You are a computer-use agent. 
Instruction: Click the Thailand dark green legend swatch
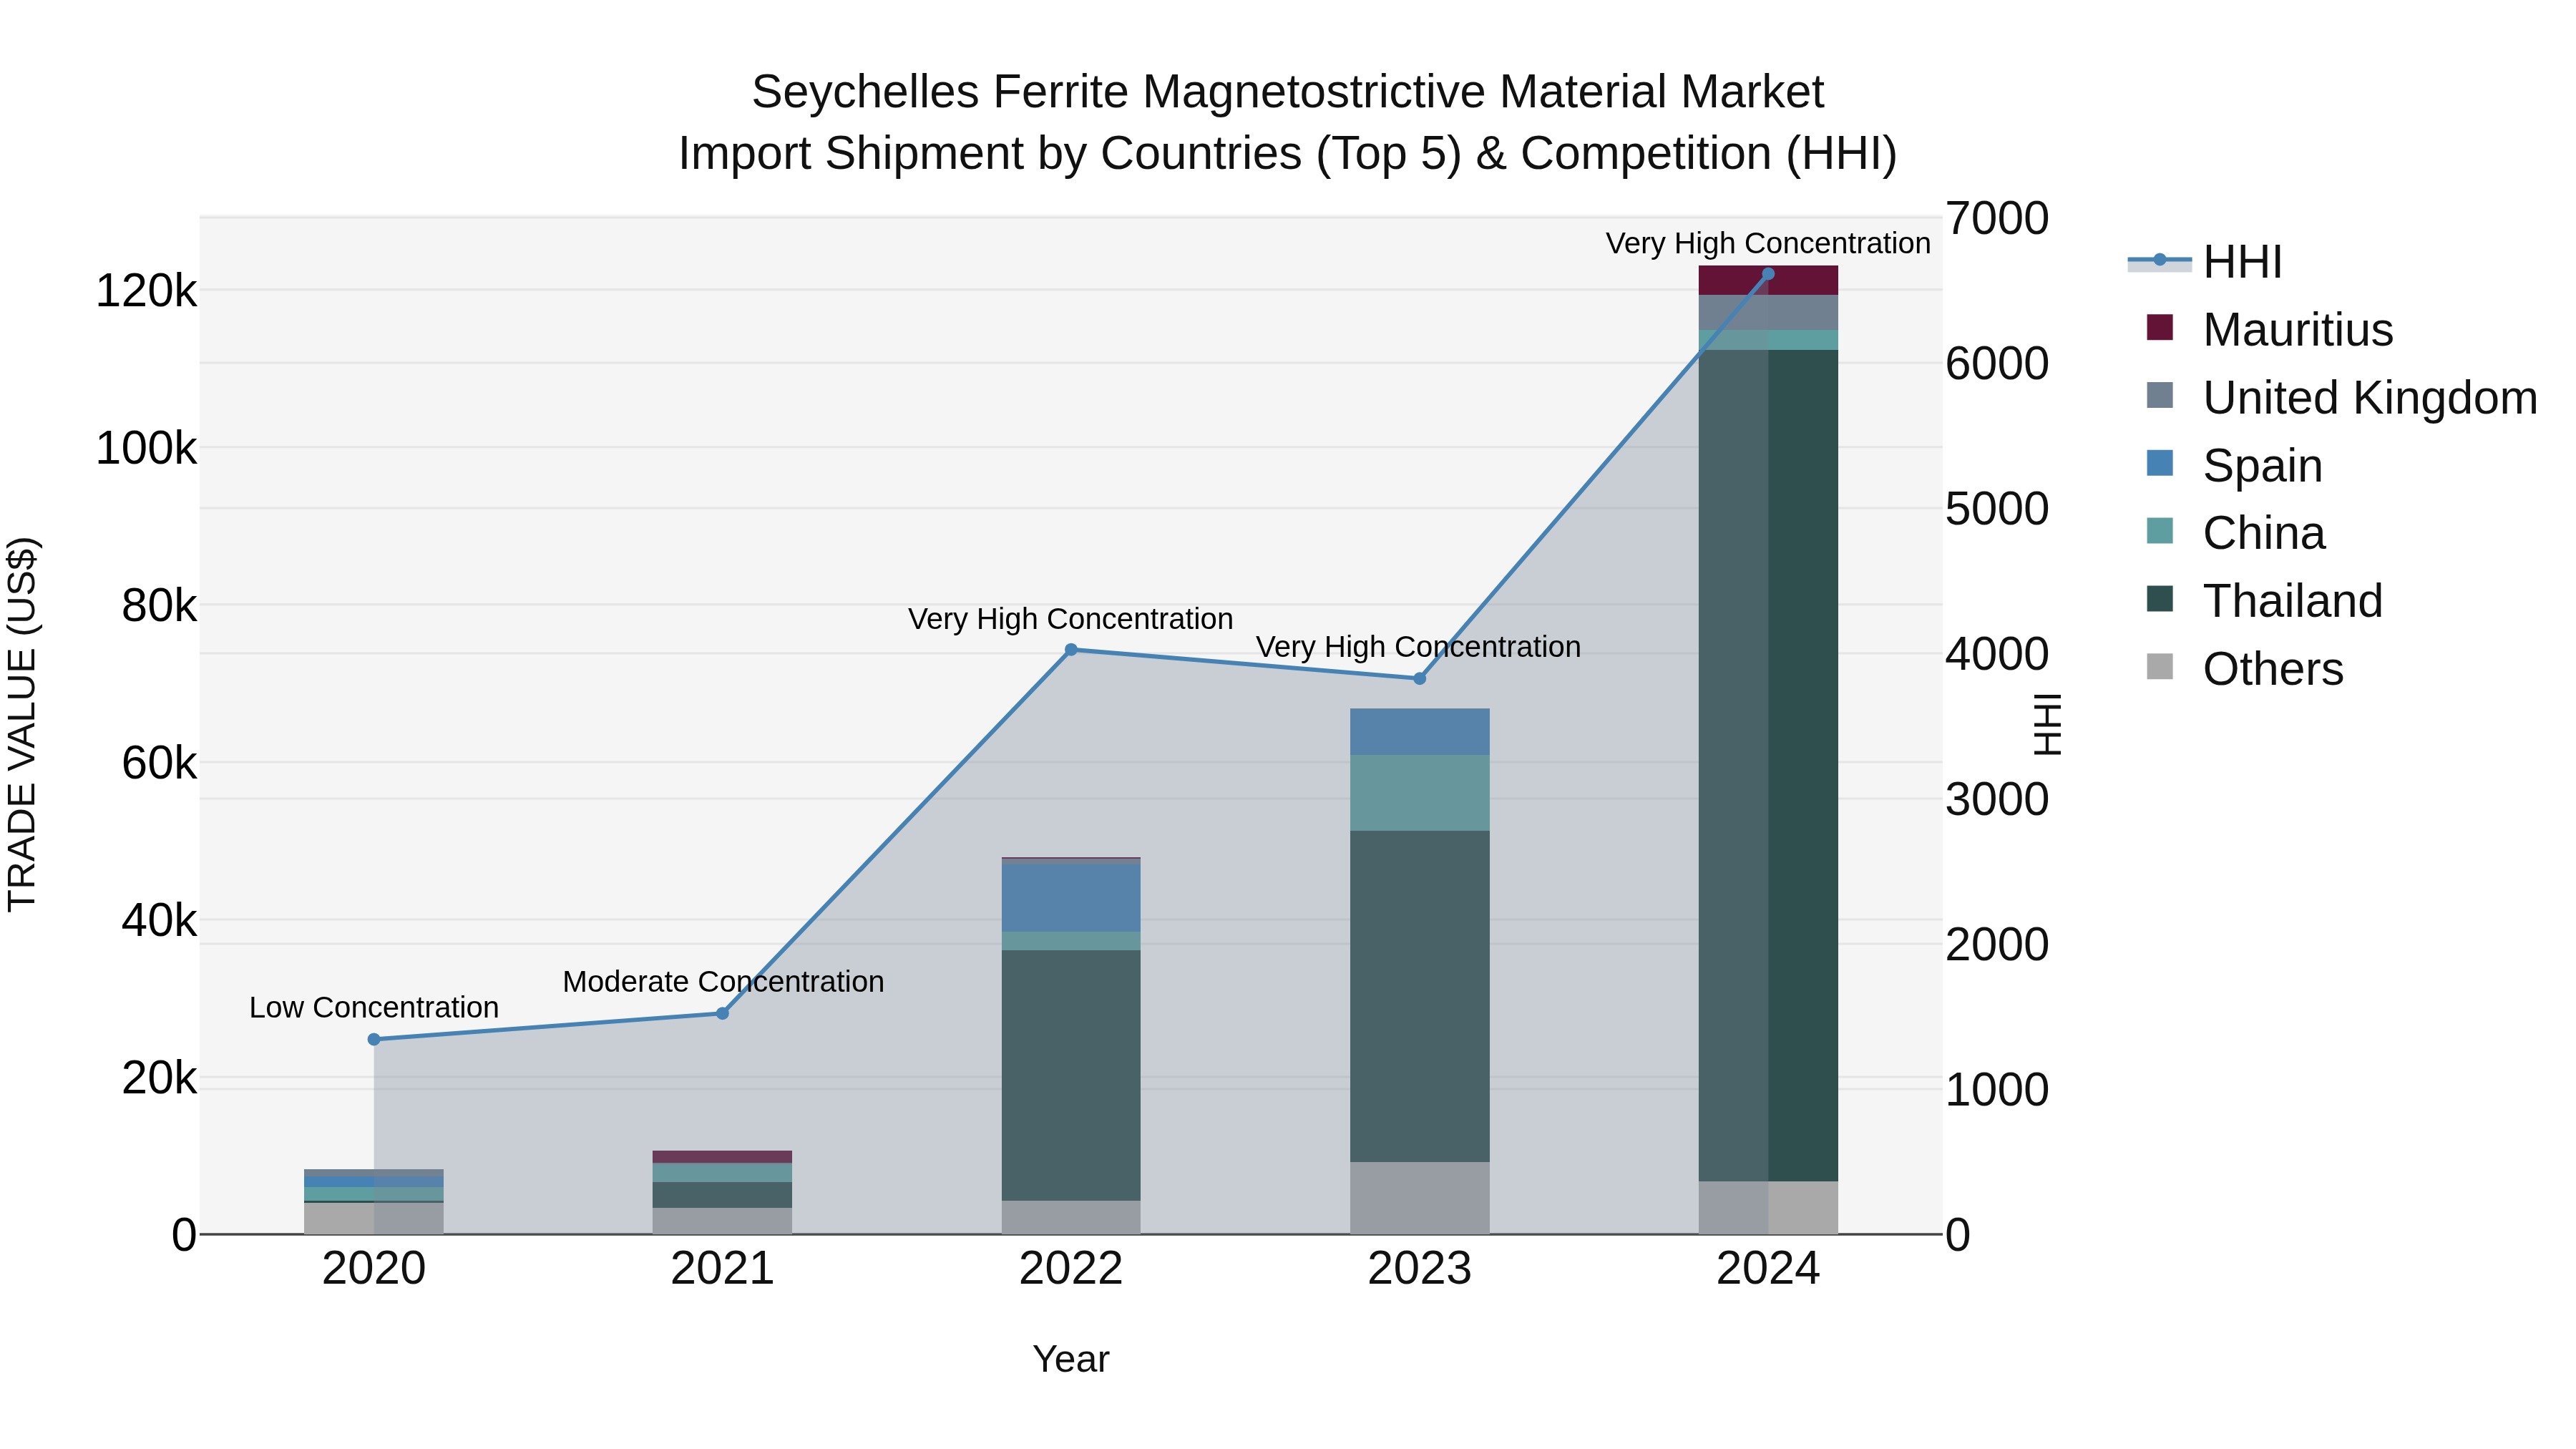pos(2160,599)
